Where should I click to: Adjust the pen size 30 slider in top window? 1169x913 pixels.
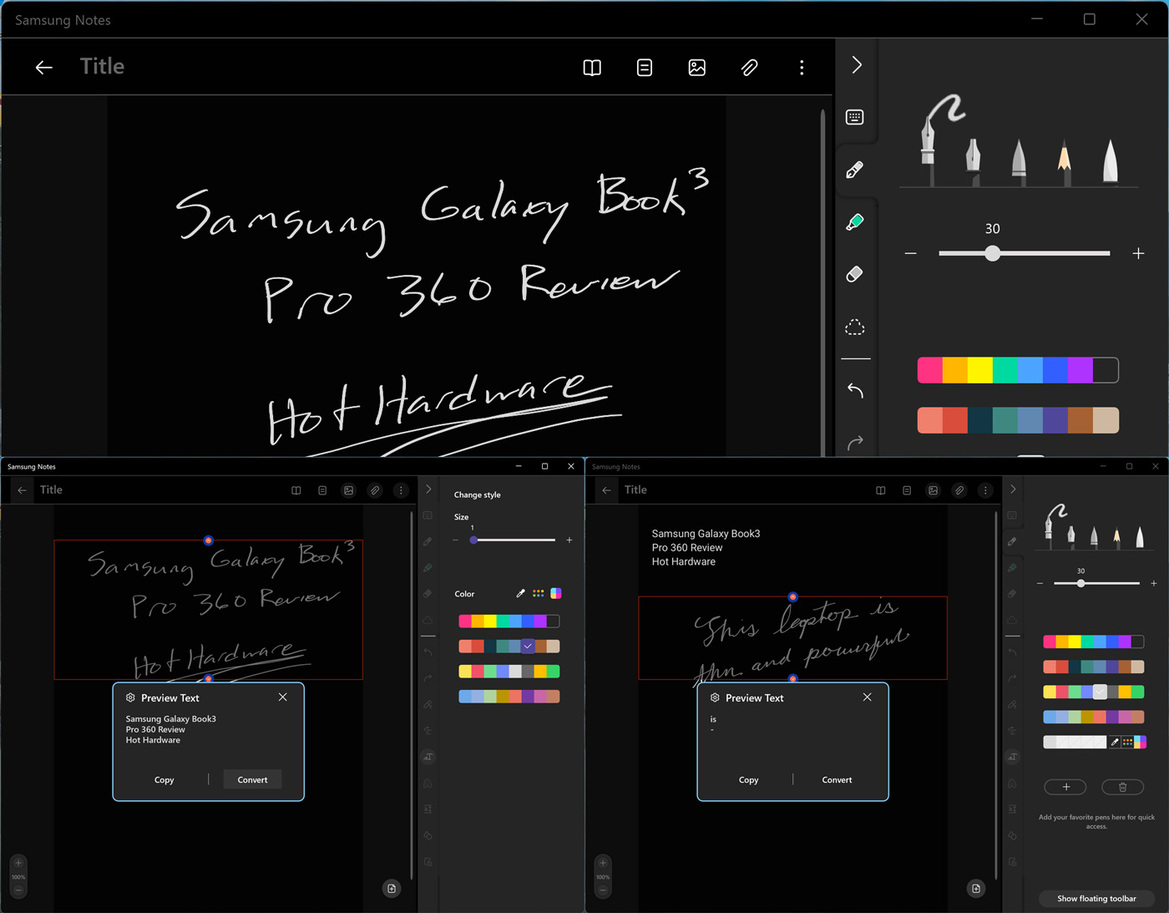coord(1024,253)
